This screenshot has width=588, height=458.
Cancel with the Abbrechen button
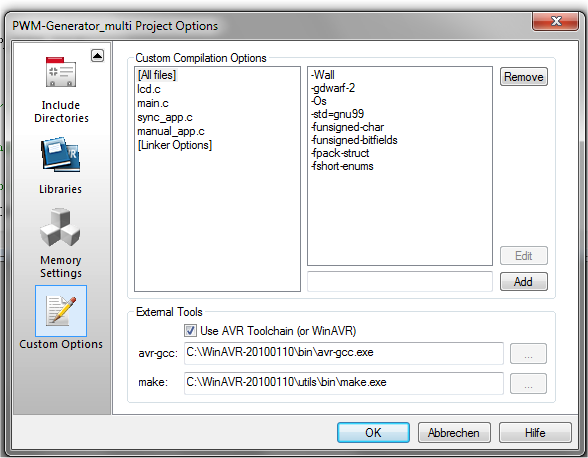(454, 432)
